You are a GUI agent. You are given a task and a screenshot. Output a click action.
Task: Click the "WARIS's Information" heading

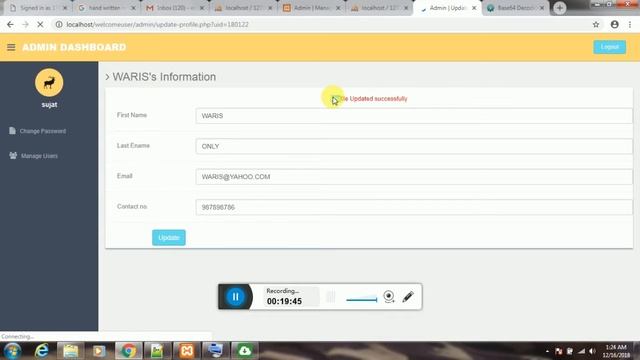[x=164, y=77]
